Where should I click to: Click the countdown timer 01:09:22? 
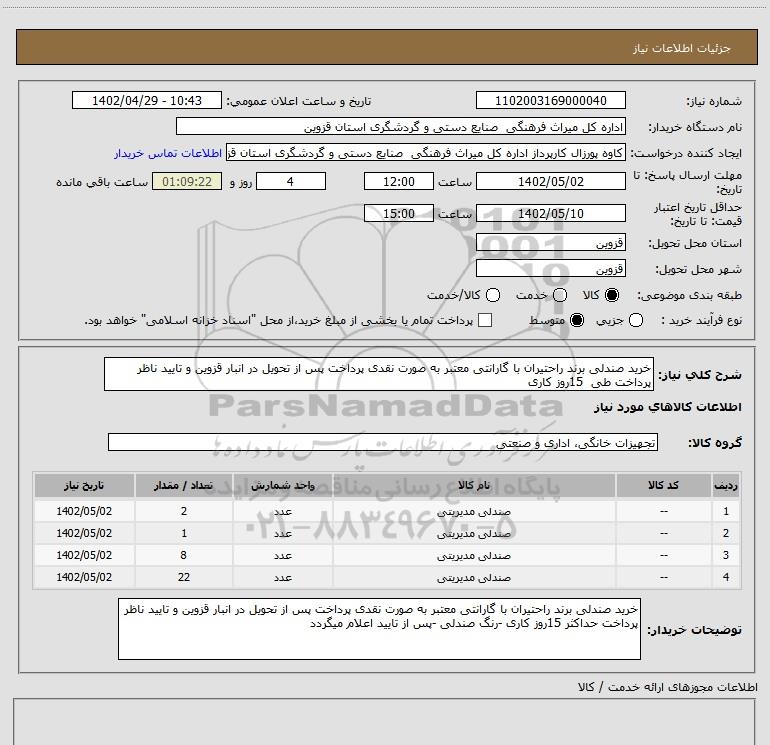click(187, 181)
